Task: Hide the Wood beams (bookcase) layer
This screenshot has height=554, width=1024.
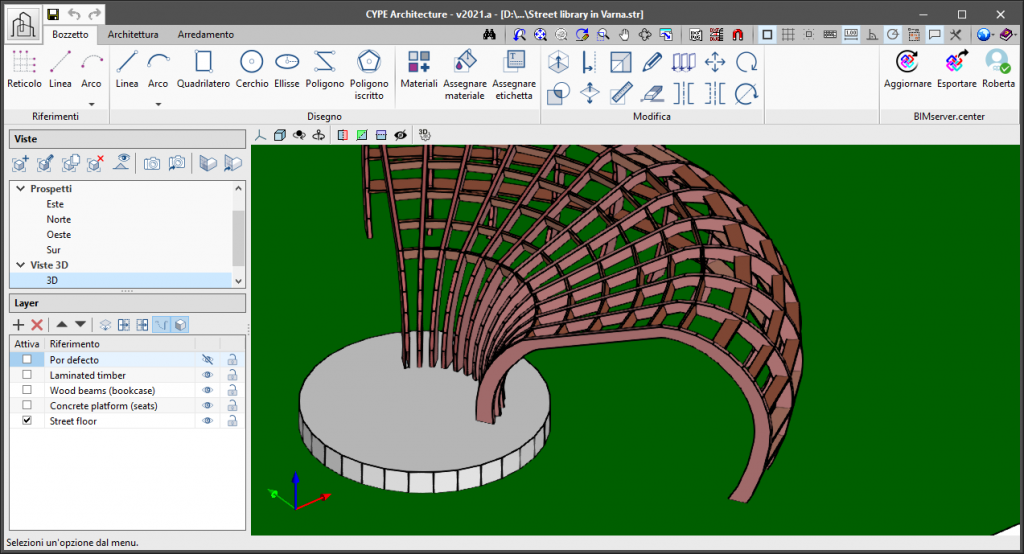Action: 208,391
